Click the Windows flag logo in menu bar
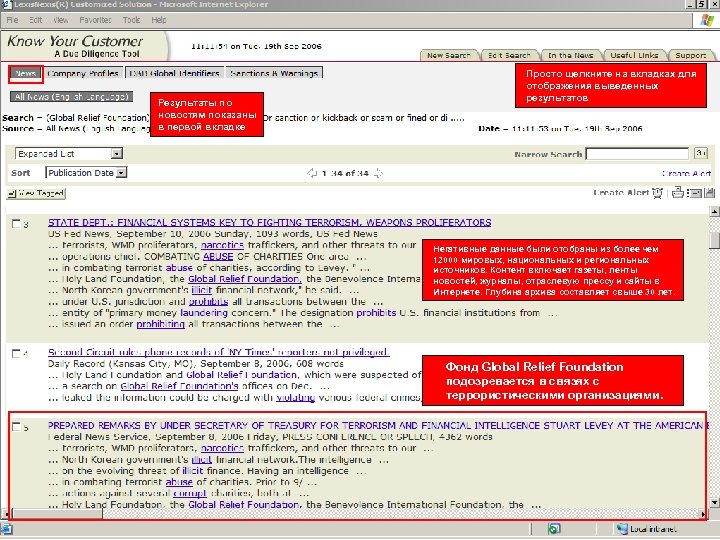The width and height of the screenshot is (720, 540). click(x=707, y=20)
